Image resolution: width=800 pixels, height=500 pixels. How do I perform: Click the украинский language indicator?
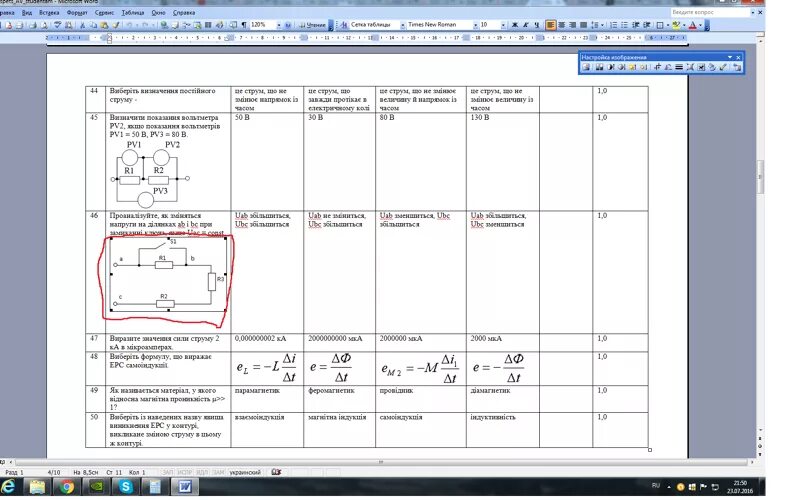tap(245, 472)
